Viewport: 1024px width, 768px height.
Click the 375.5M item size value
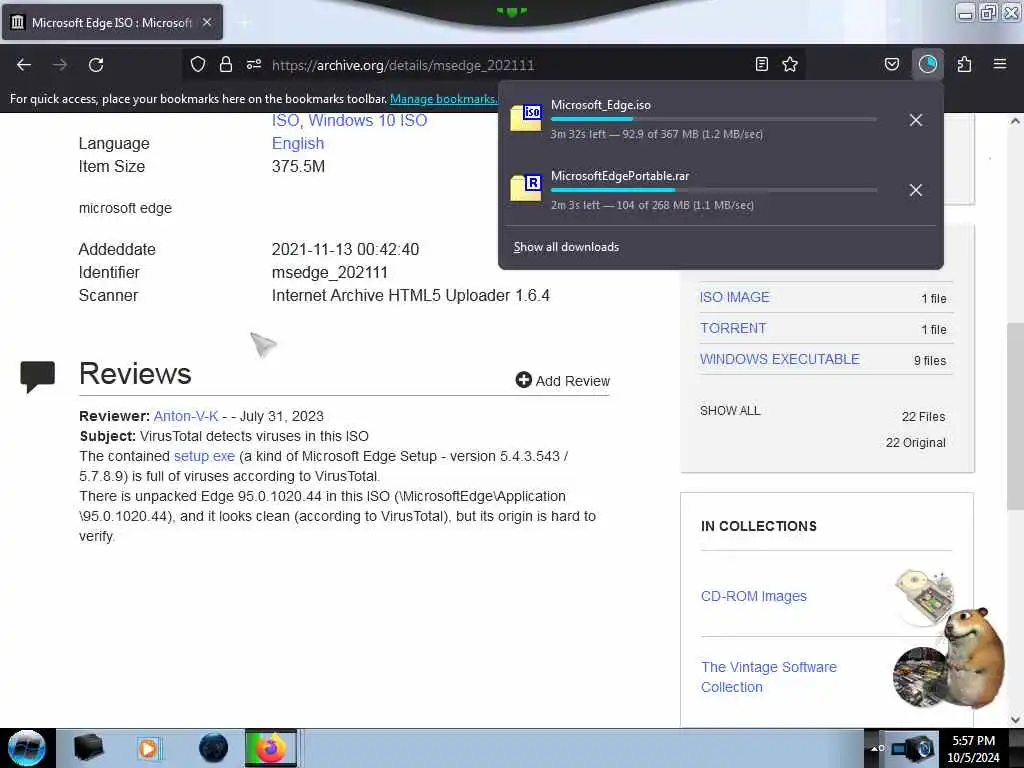click(298, 167)
